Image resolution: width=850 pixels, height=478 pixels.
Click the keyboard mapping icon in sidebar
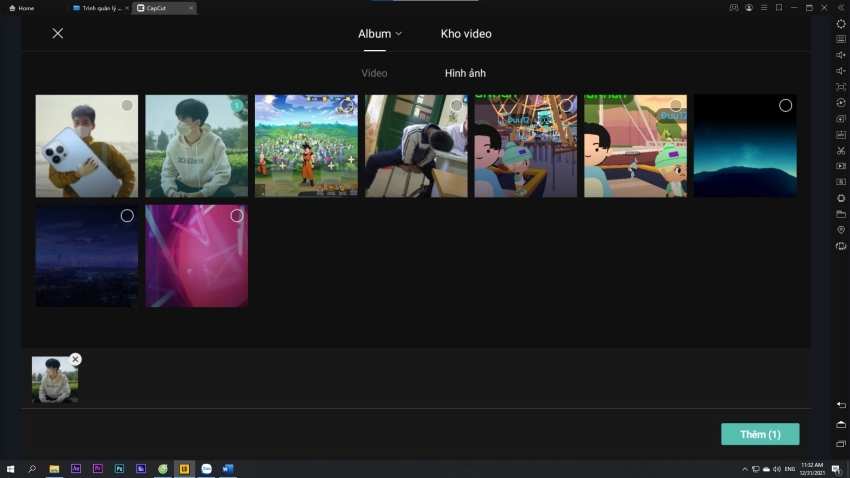(841, 39)
